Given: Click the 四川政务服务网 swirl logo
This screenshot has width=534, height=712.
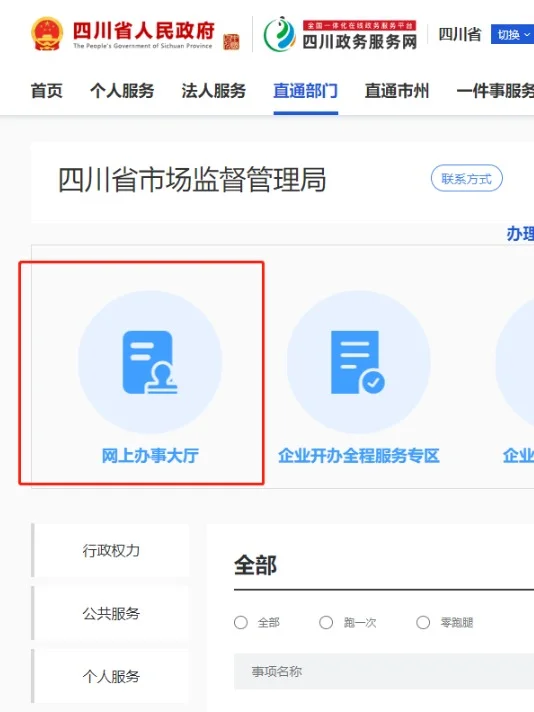Looking at the screenshot, I should 279,34.
